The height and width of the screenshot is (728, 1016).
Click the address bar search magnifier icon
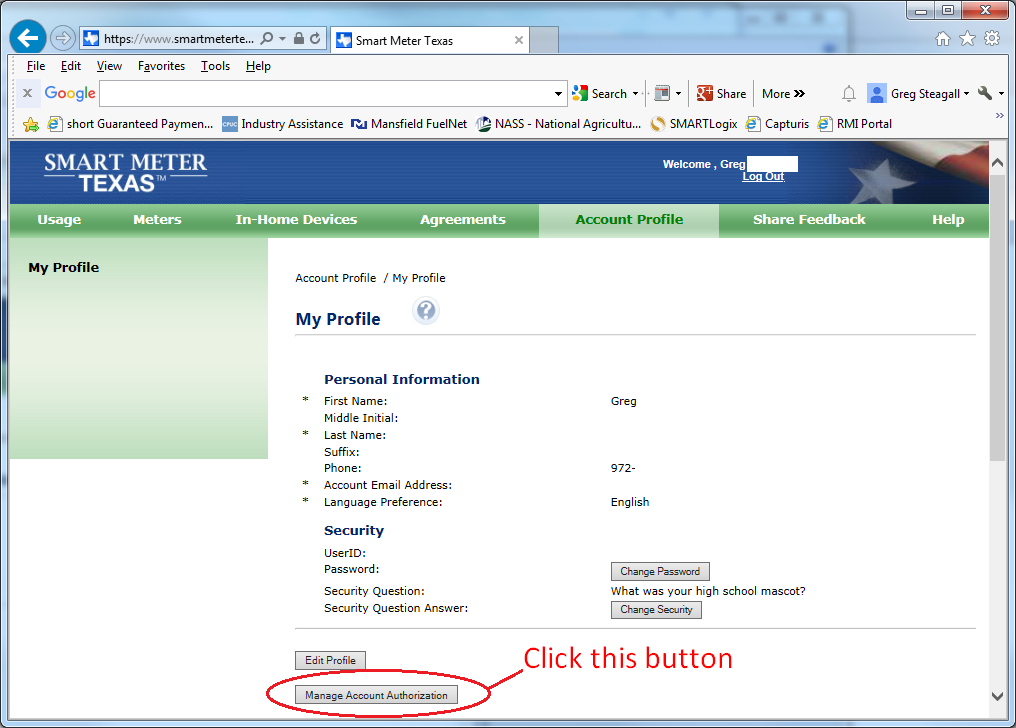(x=266, y=38)
